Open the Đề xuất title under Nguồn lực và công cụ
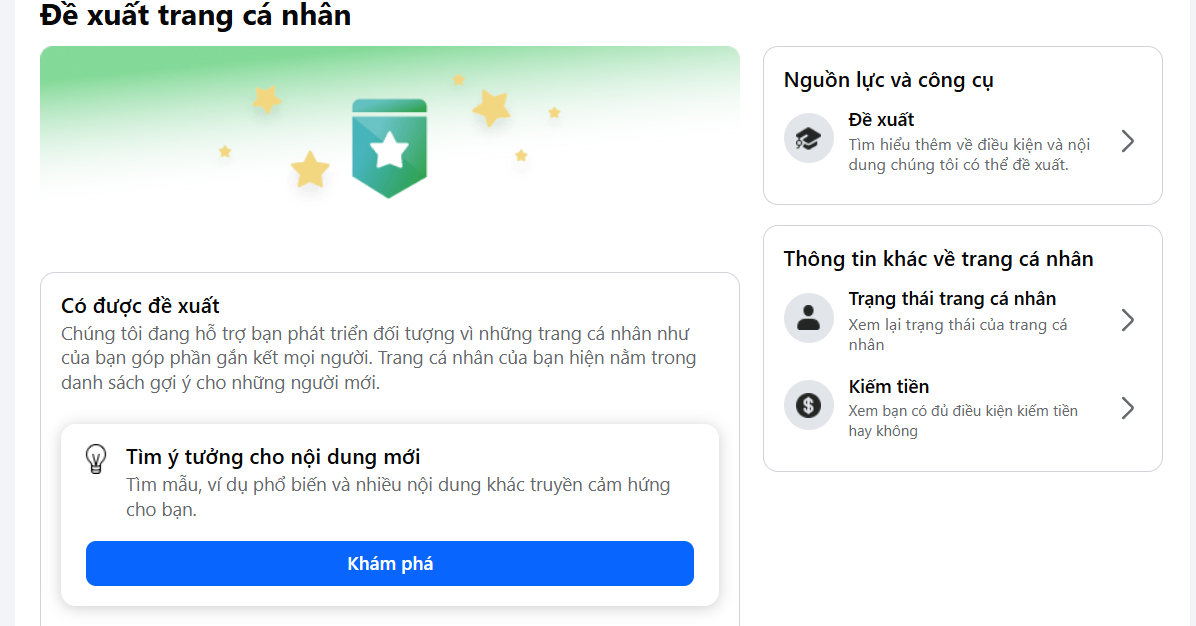 pos(881,120)
